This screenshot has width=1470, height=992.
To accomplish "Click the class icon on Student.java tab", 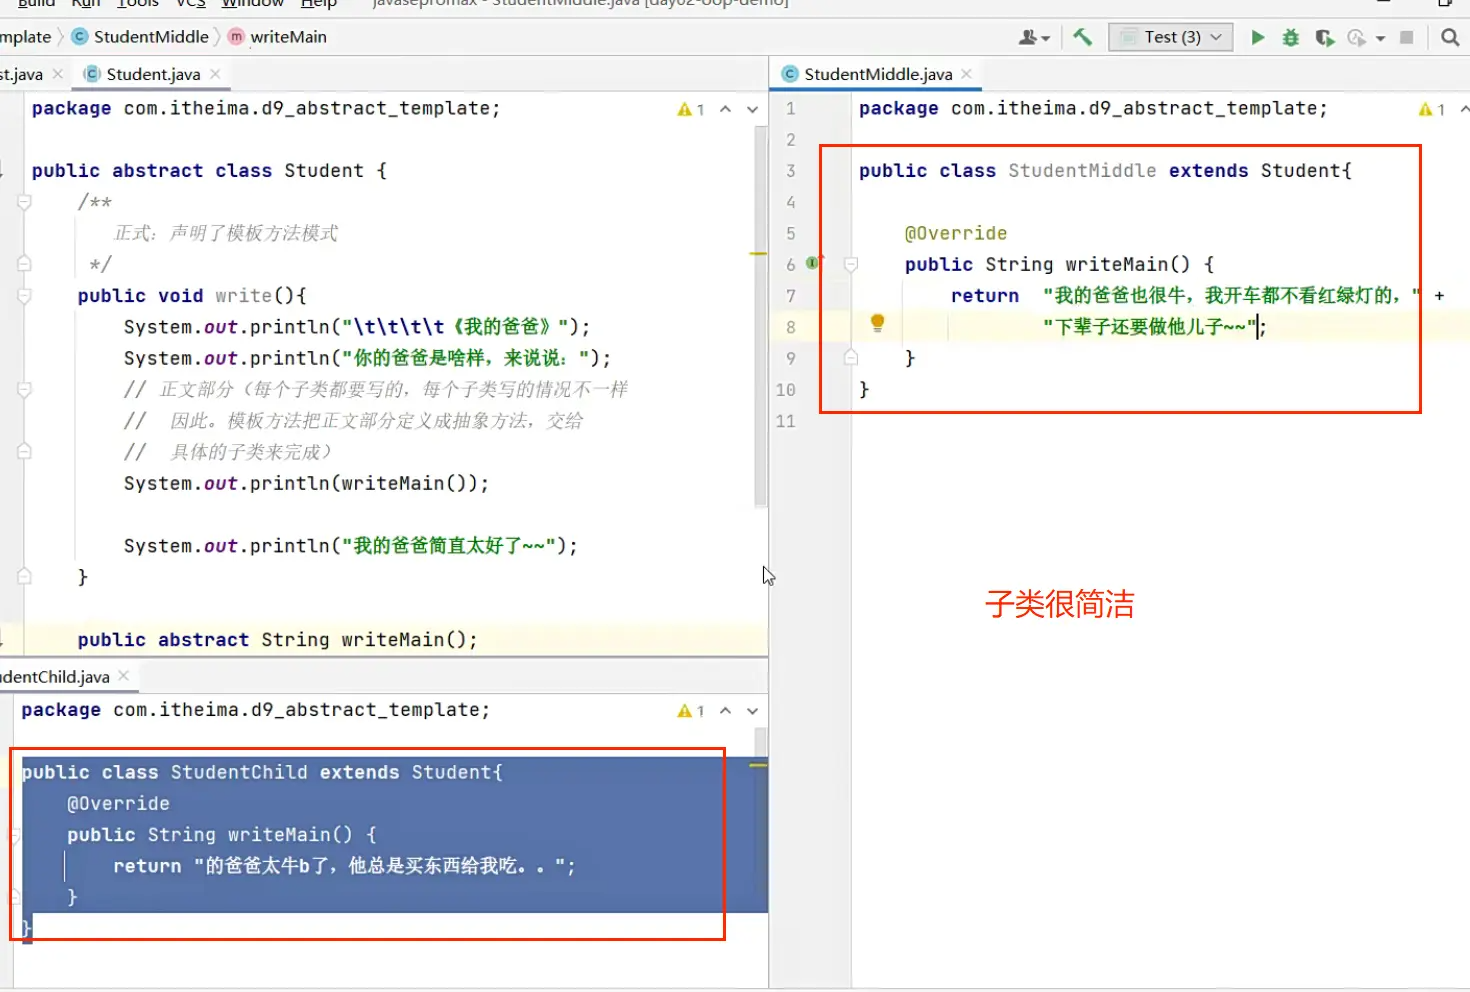I will pos(92,74).
